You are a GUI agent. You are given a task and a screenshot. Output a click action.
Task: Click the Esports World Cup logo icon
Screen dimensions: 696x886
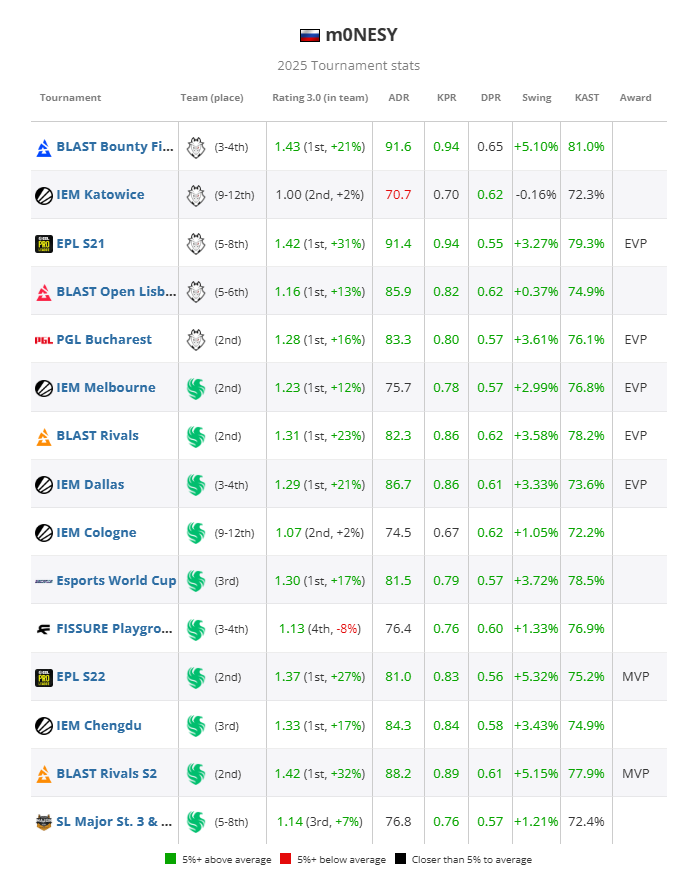click(x=44, y=581)
